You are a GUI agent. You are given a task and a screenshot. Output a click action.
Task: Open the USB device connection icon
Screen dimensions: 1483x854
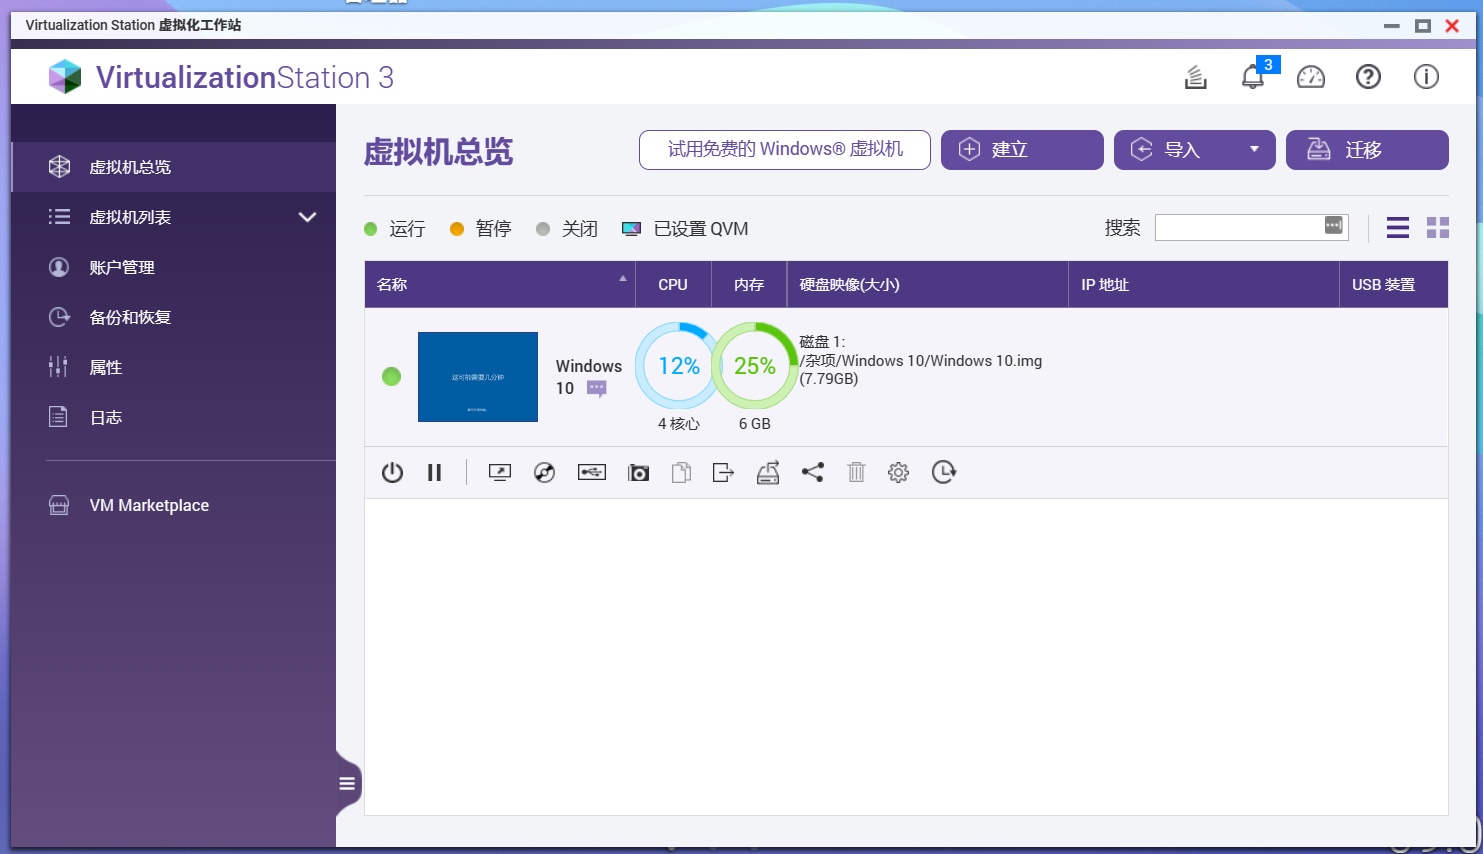[592, 472]
